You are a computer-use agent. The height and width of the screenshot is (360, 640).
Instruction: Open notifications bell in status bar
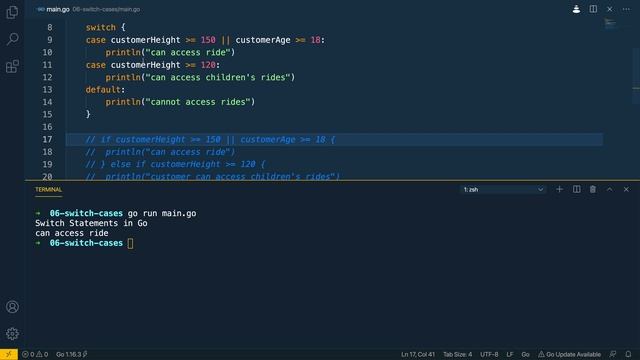tap(628, 354)
